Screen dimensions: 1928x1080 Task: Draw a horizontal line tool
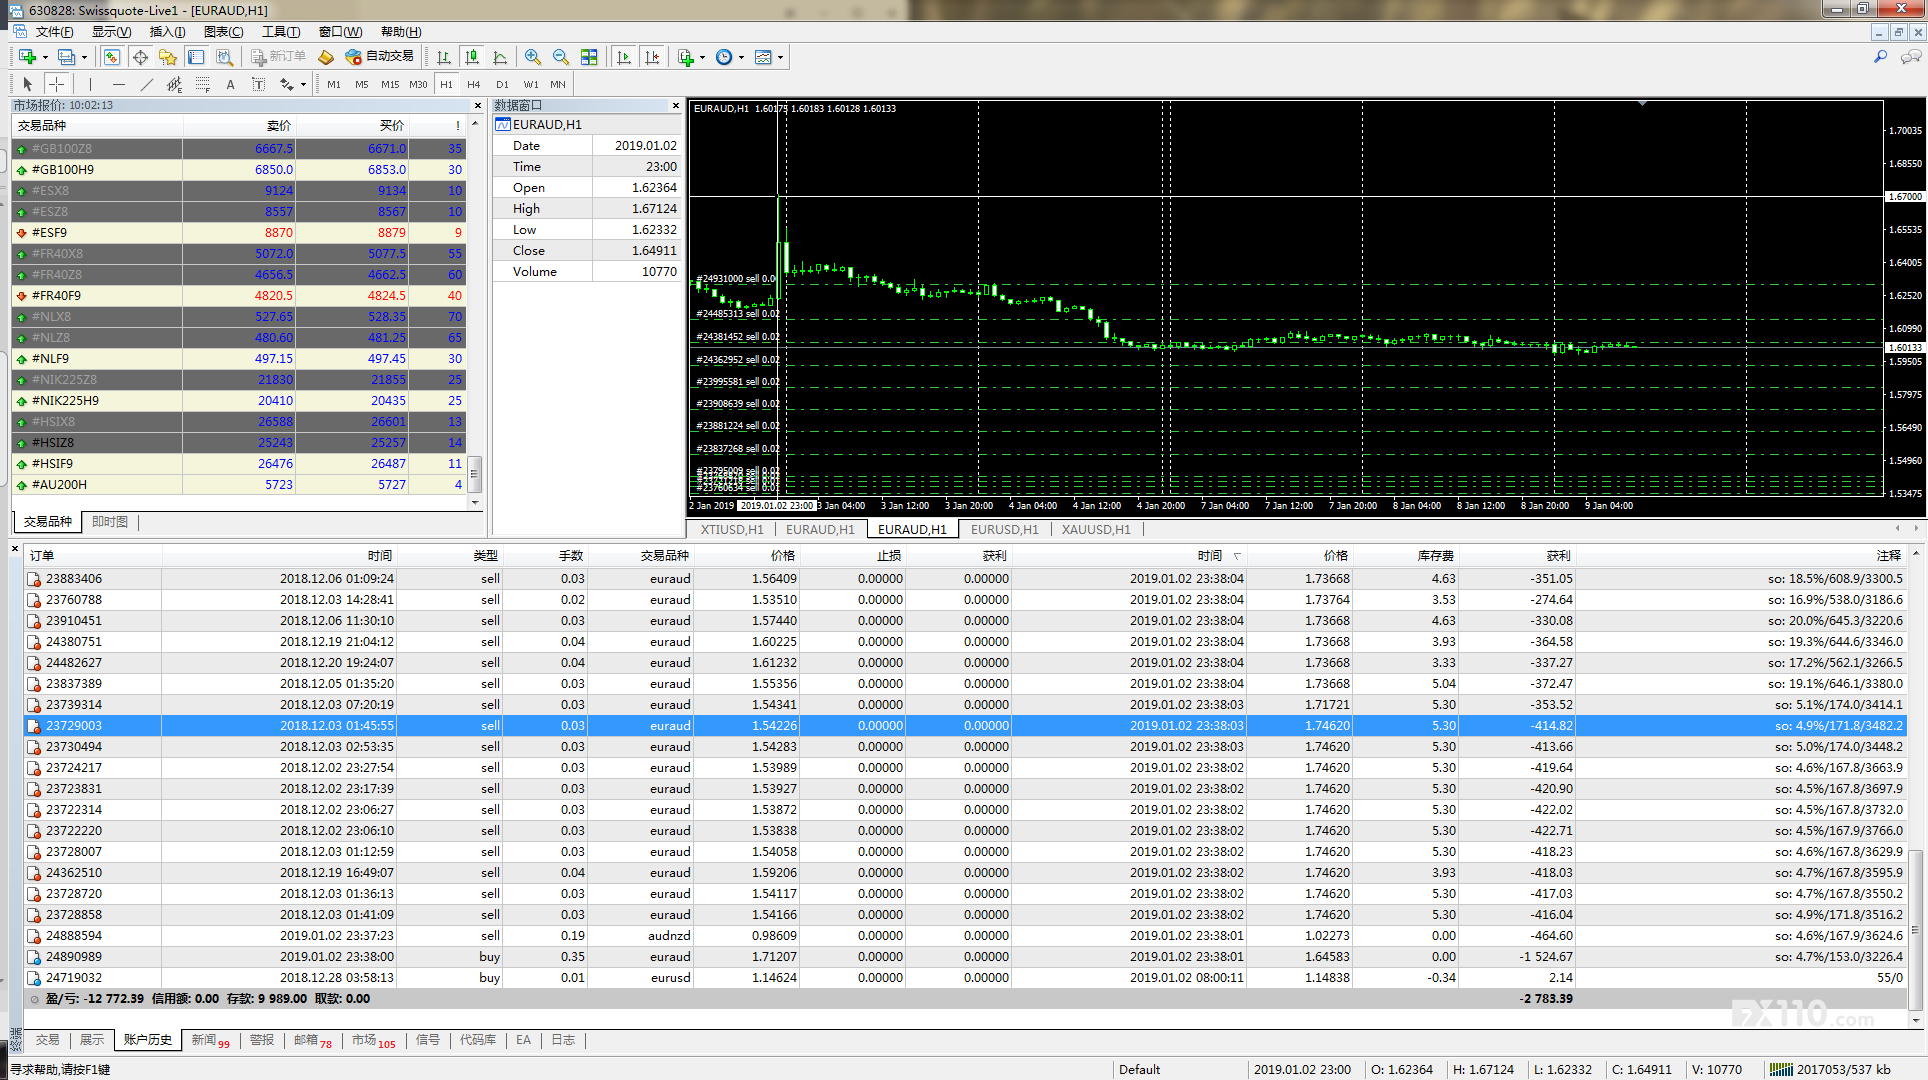click(x=119, y=84)
